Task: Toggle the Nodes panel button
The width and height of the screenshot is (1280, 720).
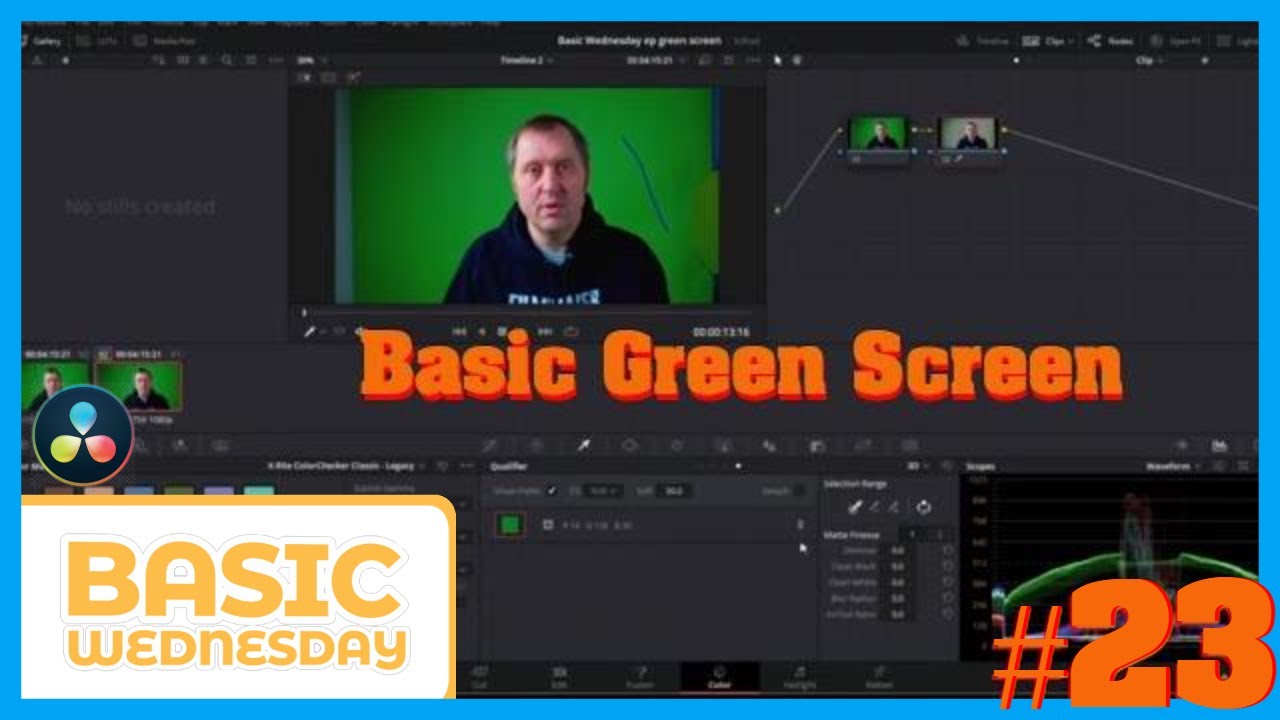Action: [x=1109, y=41]
